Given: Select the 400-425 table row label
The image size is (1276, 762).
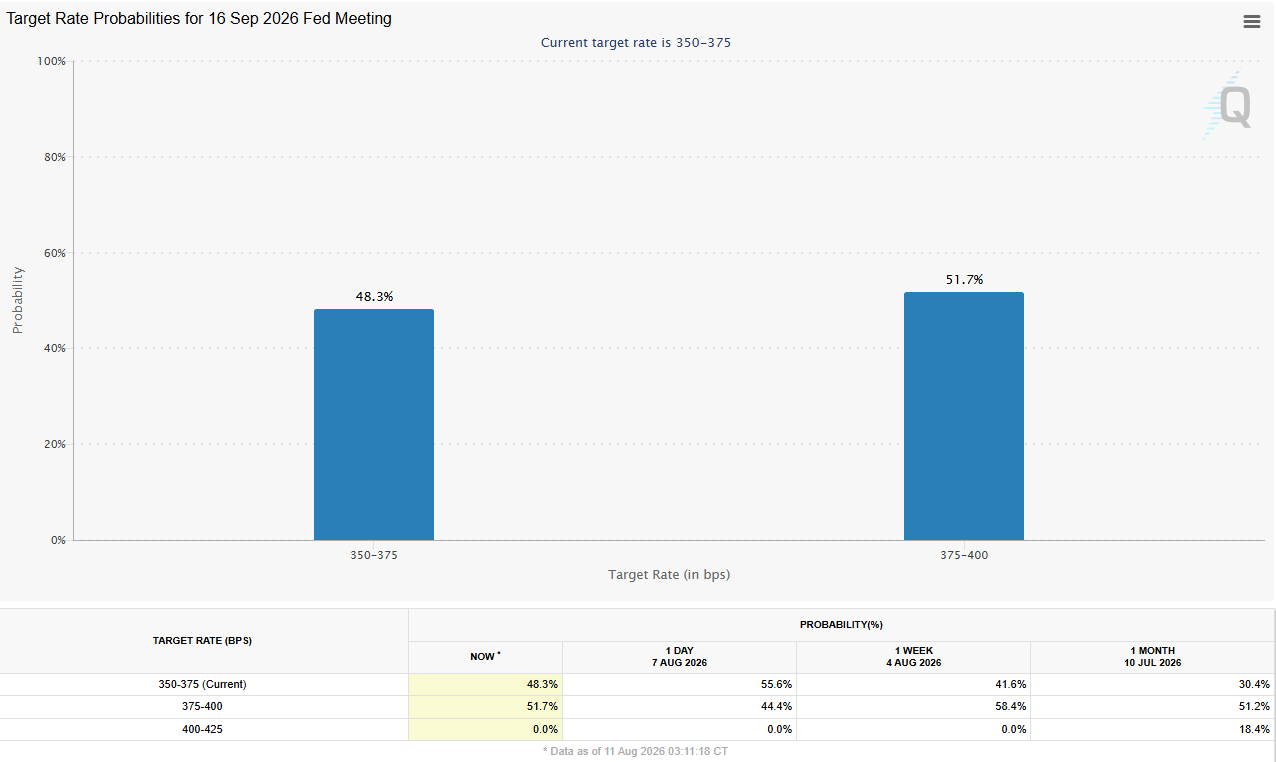Looking at the screenshot, I should tap(202, 729).
